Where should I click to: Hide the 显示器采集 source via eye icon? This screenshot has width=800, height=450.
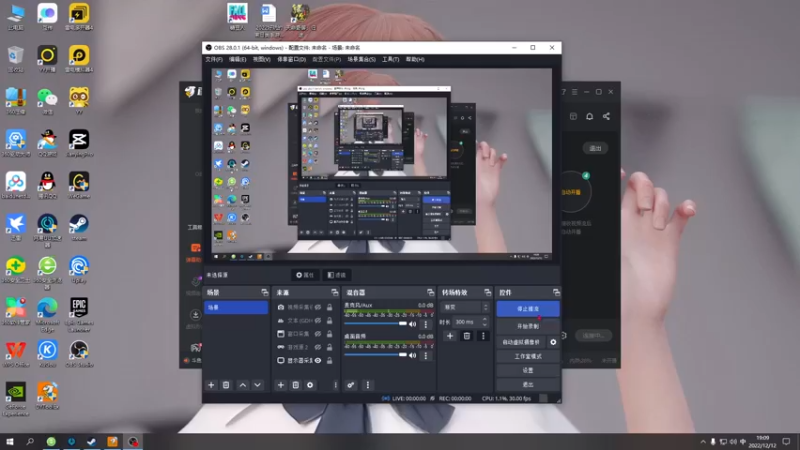318,360
